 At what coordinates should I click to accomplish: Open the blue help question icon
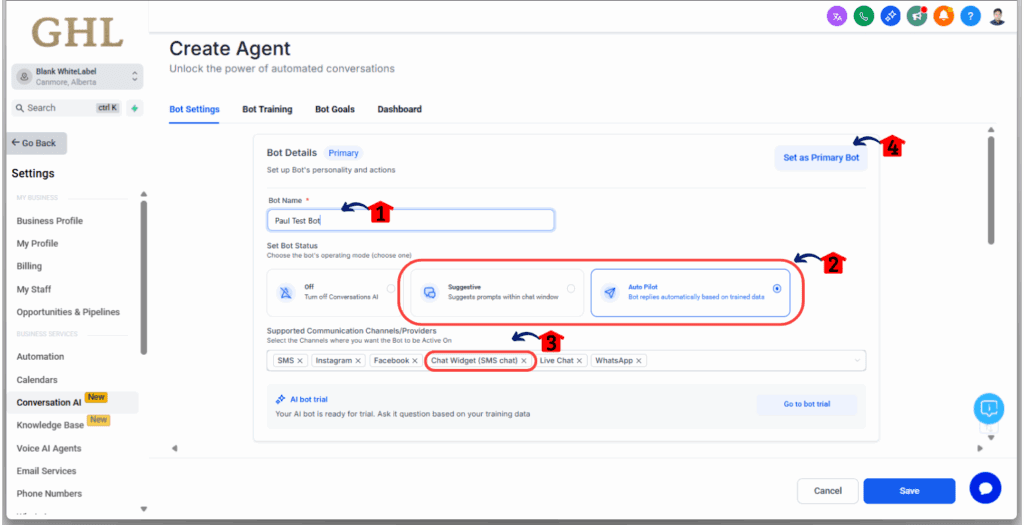pyautogui.click(x=970, y=17)
